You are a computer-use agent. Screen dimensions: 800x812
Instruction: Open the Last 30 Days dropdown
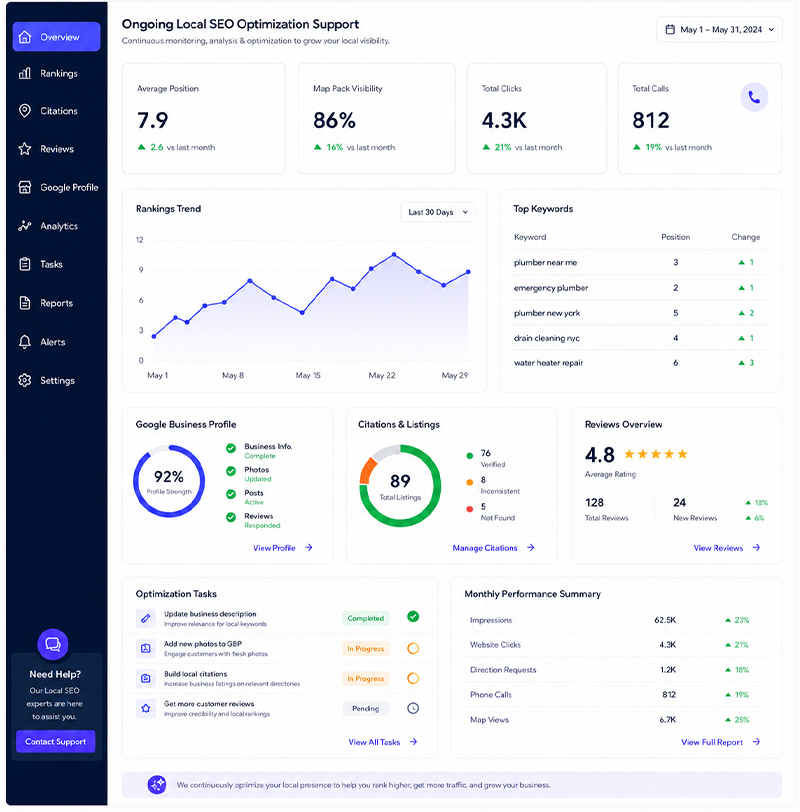[438, 212]
